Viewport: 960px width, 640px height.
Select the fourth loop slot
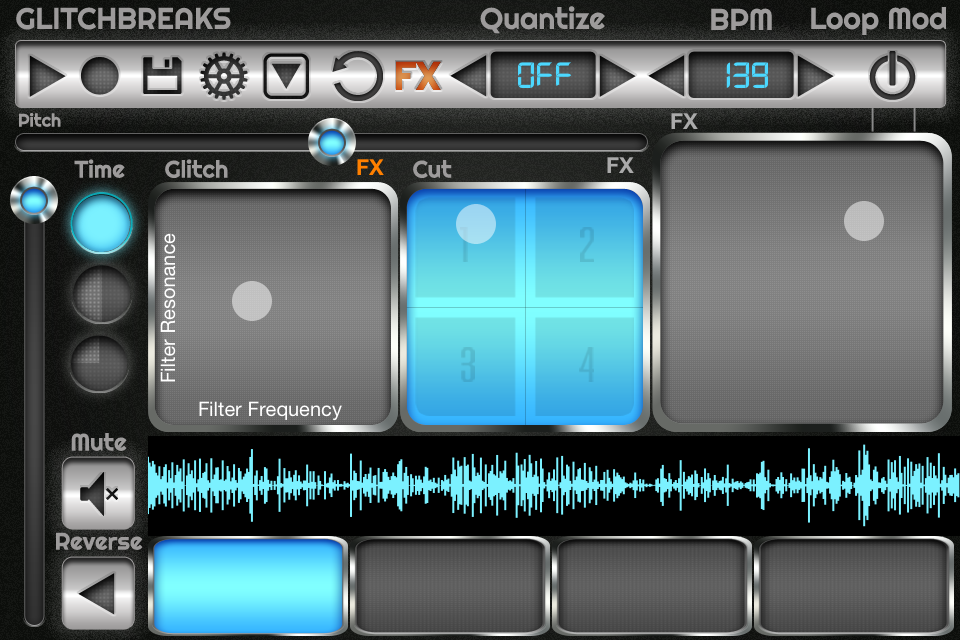click(855, 585)
